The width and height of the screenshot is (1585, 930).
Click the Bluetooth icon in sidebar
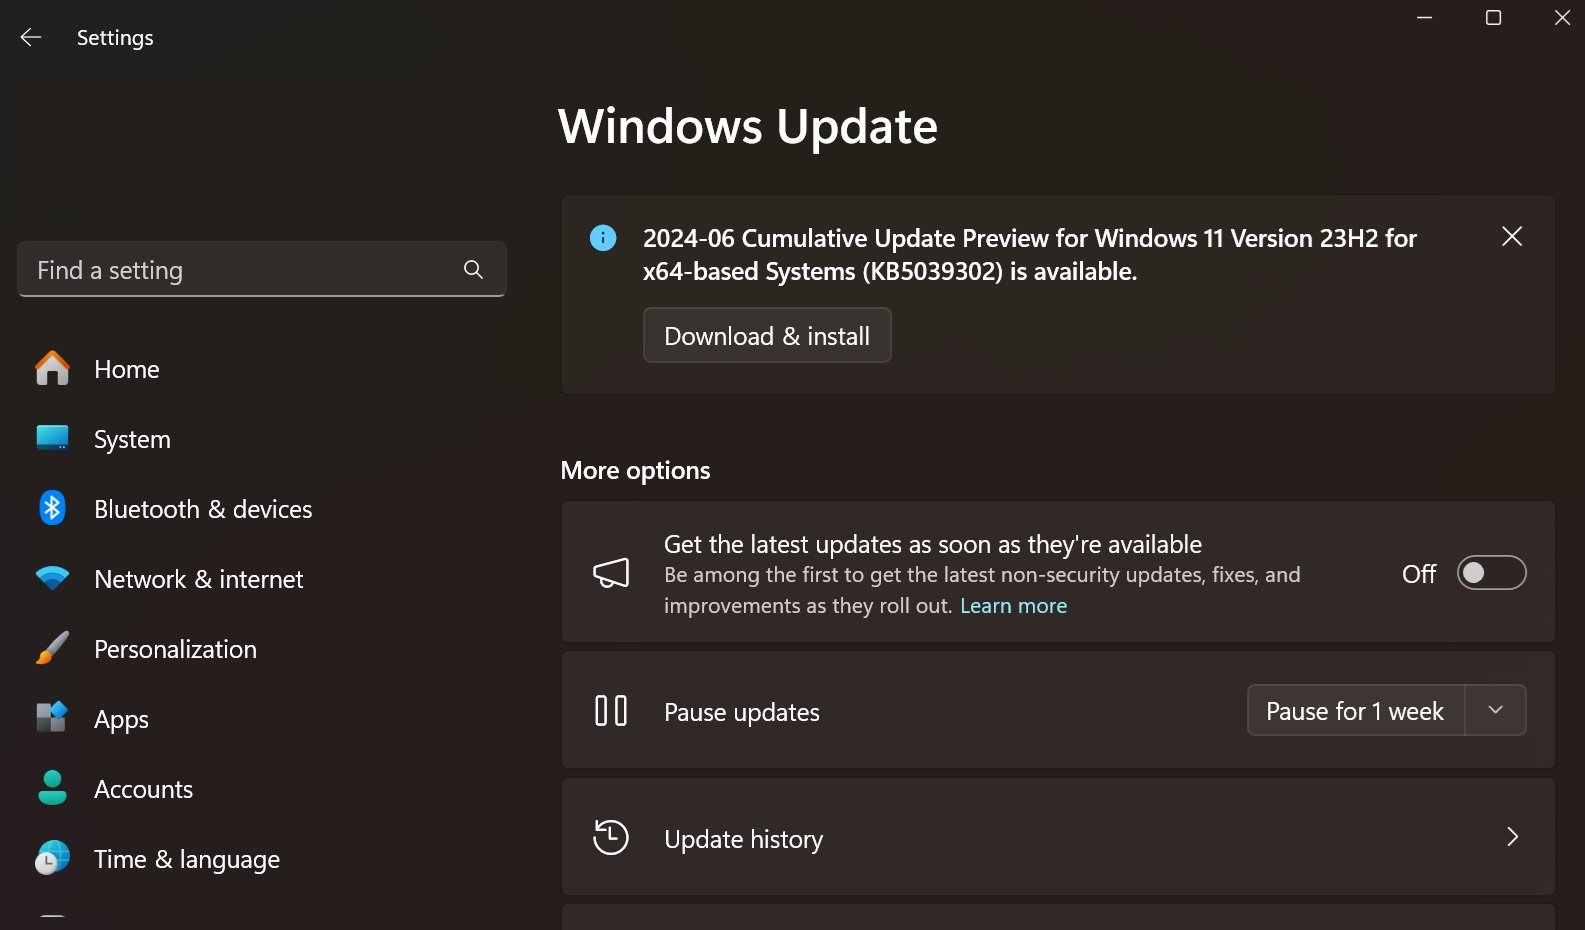(x=52, y=508)
